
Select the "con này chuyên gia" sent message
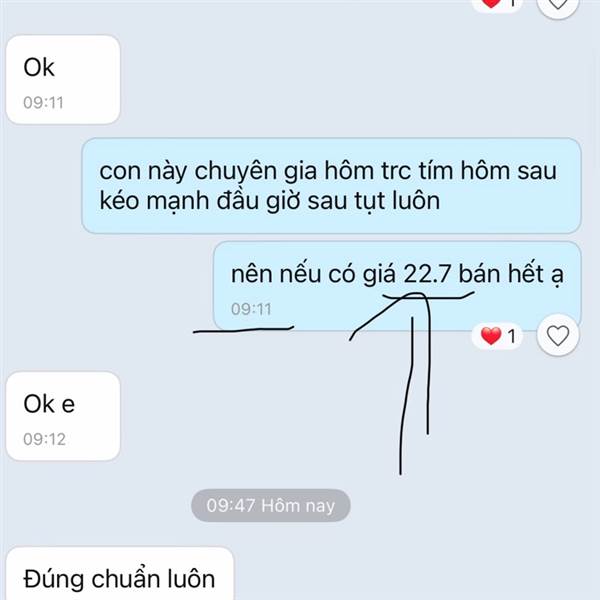coord(331,186)
